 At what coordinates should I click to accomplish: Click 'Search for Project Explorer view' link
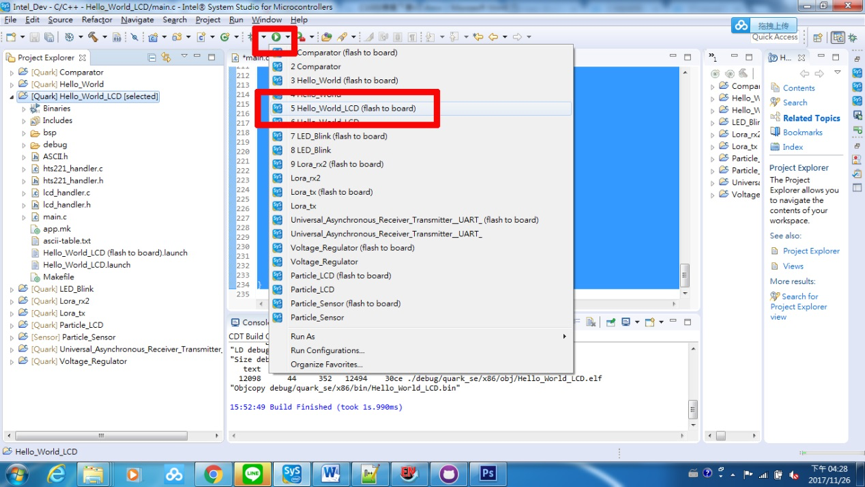coord(799,307)
